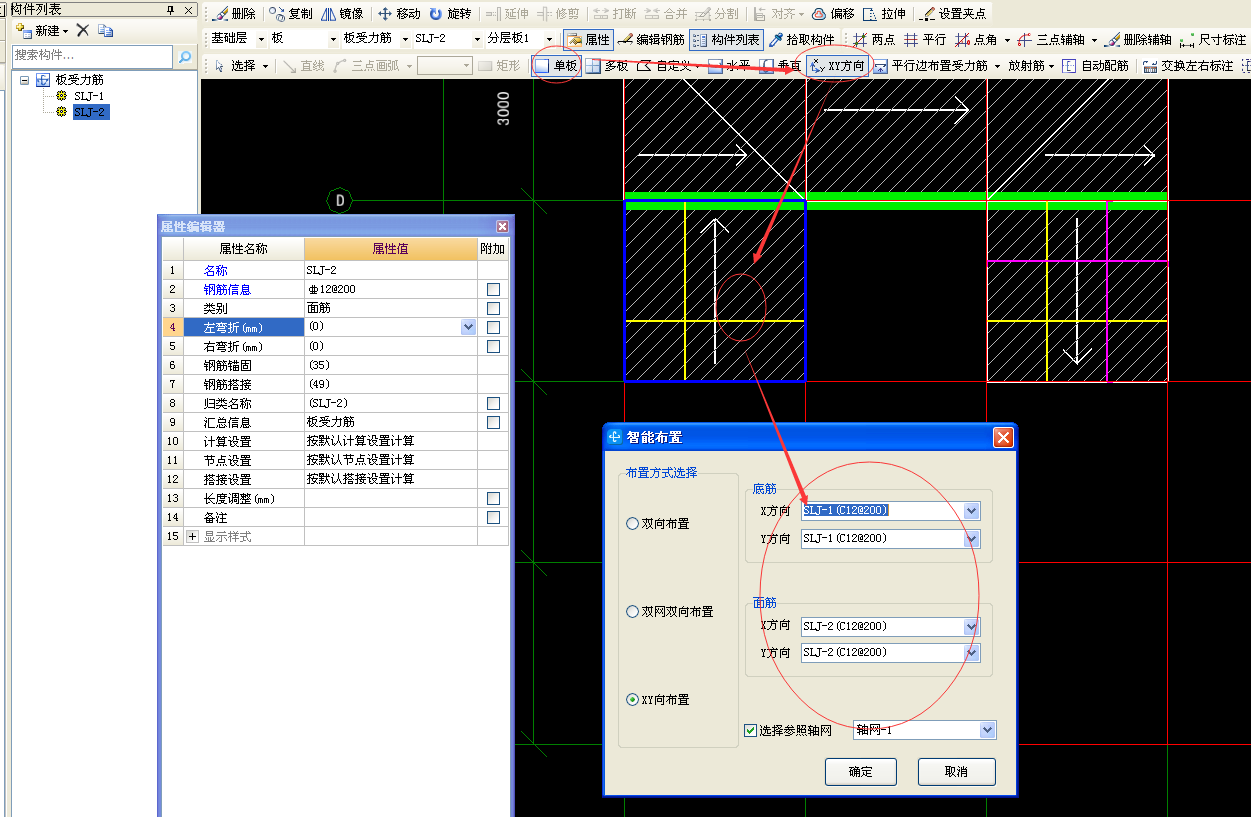Select 拾取构件 (Pick component) tool
The height and width of the screenshot is (817, 1251).
(801, 40)
